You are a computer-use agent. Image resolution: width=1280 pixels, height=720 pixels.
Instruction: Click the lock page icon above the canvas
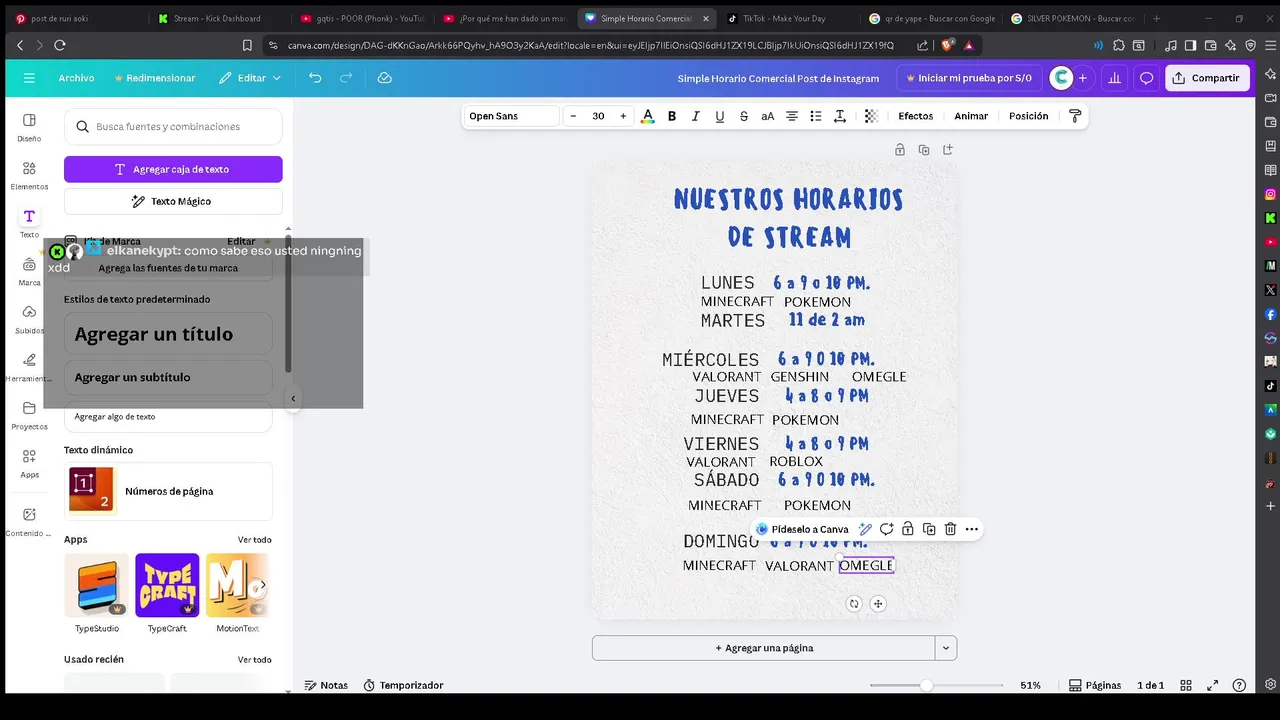pos(900,150)
